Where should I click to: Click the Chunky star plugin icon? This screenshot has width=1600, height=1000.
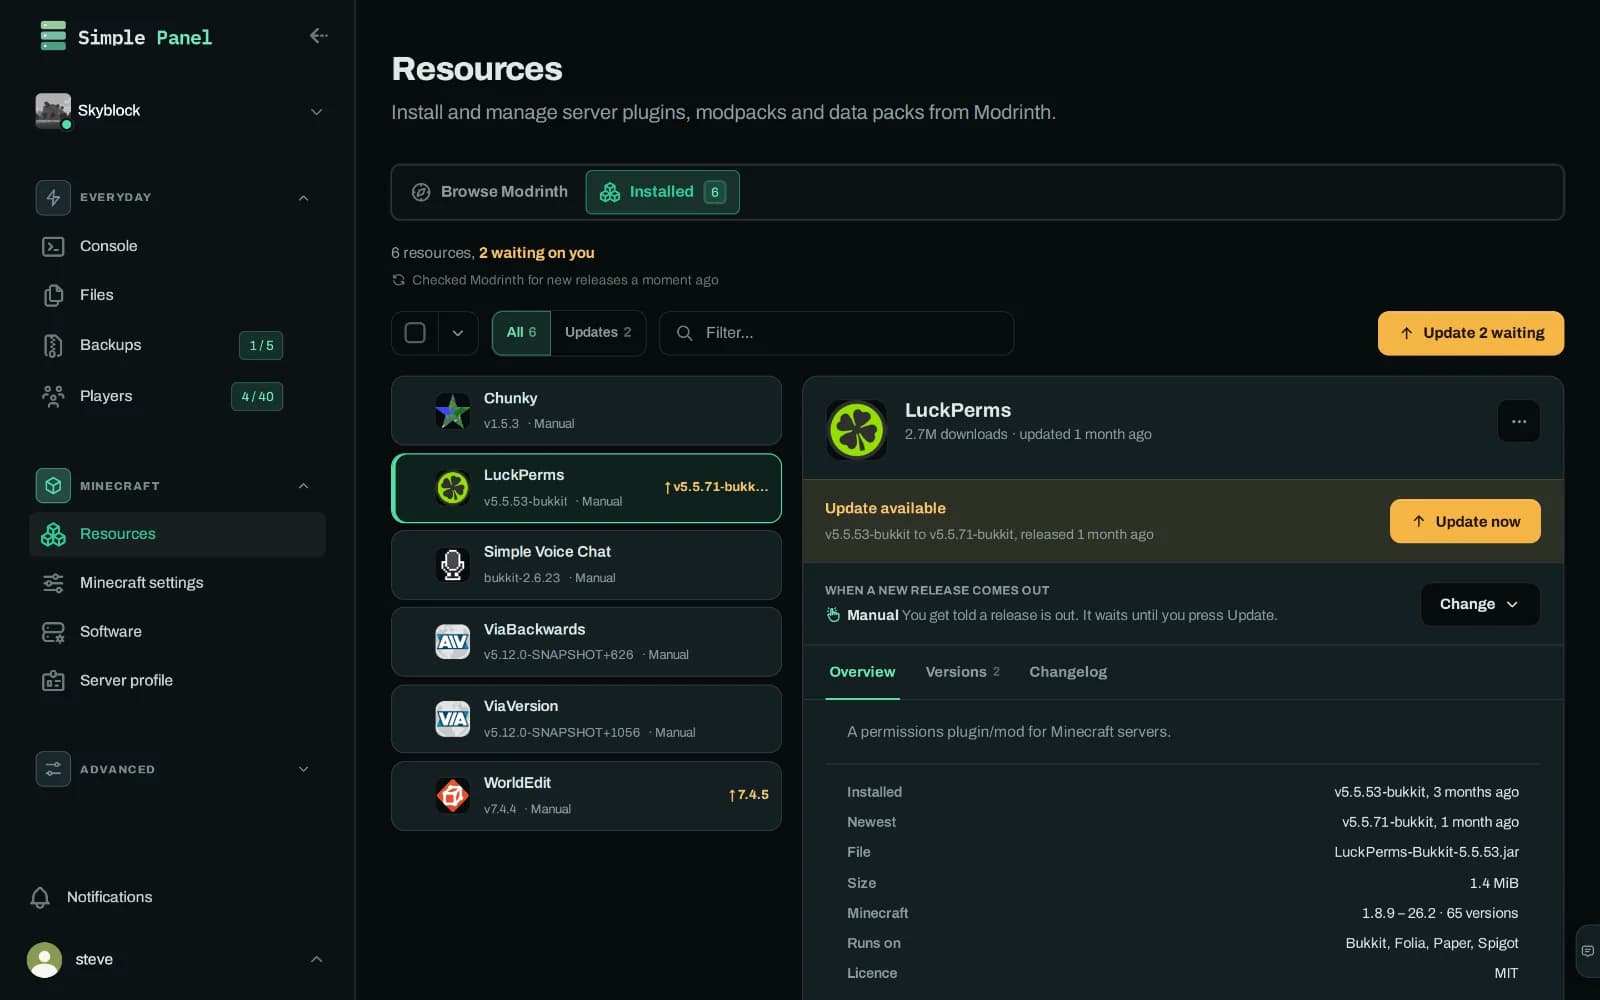click(453, 411)
